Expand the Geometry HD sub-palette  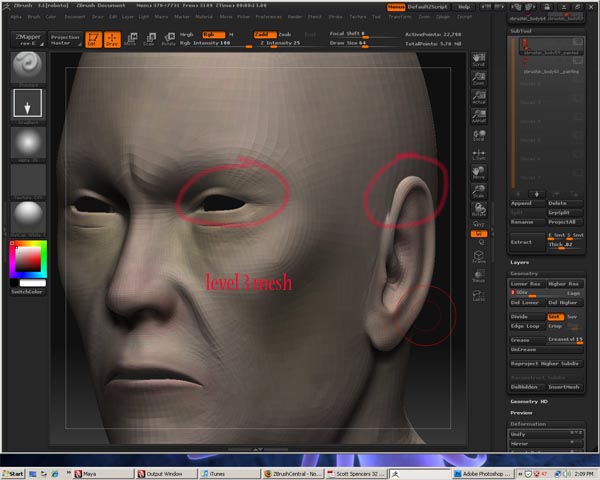point(529,402)
